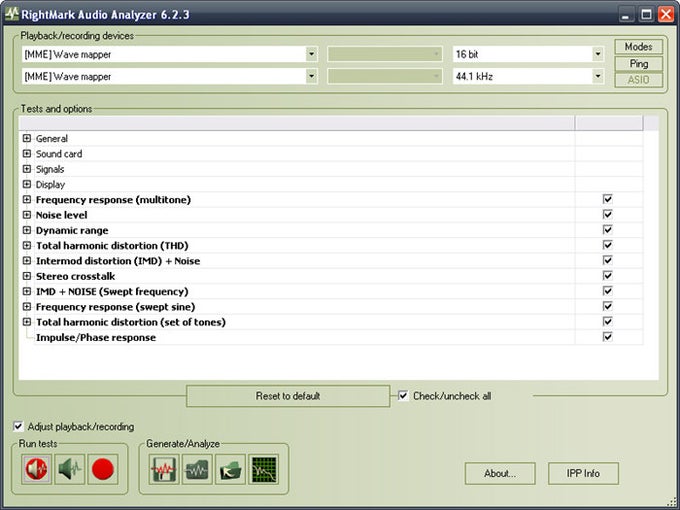
Task: Click the Load results folder icon
Action: pyautogui.click(x=230, y=469)
